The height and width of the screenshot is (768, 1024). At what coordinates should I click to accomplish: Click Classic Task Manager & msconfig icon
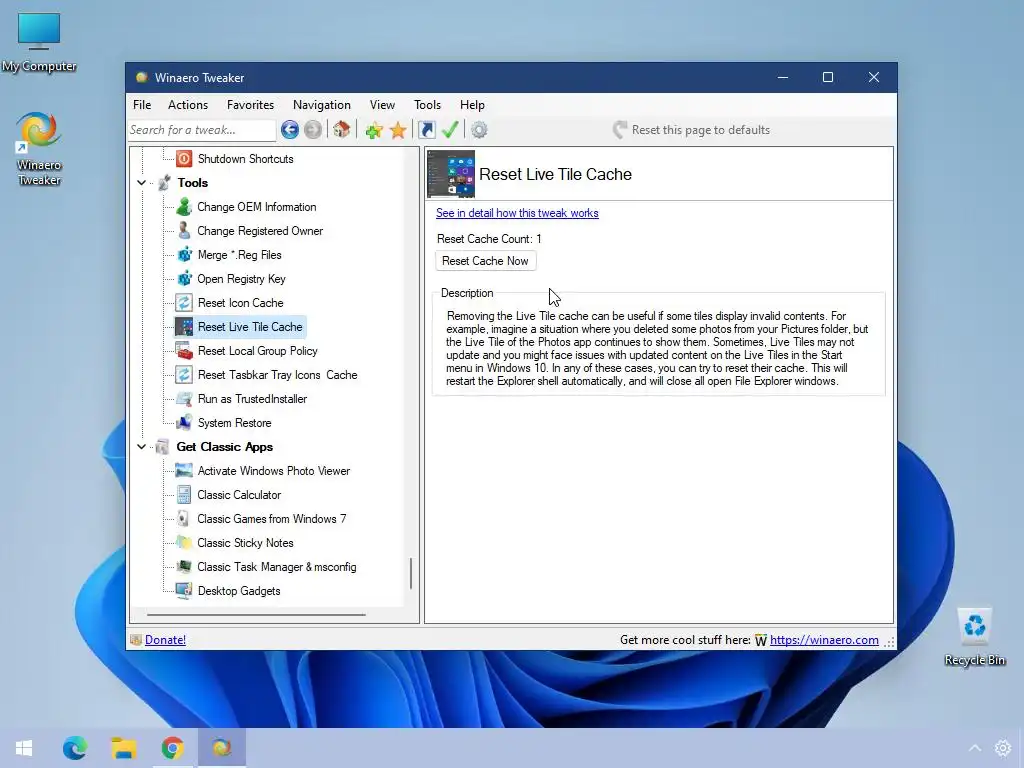pyautogui.click(x=184, y=567)
